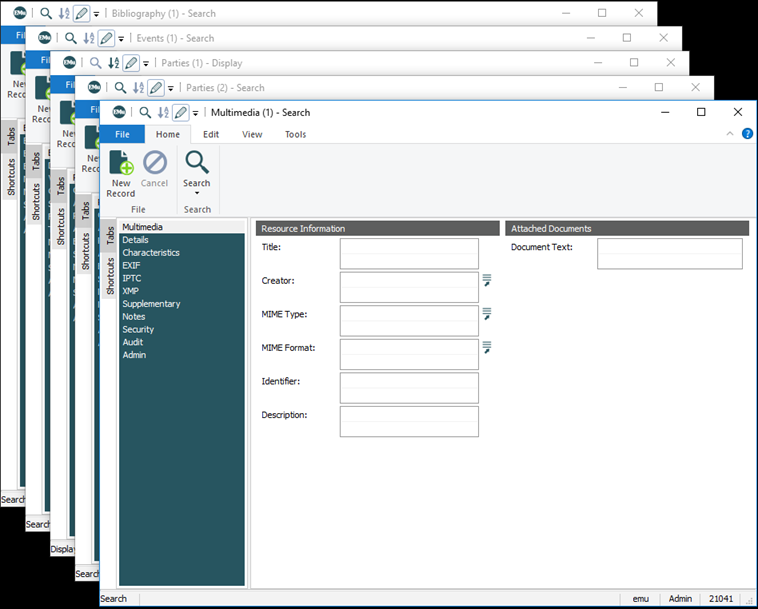758x609 pixels.
Task: Click the New Record icon in the ribbon
Action: [x=121, y=163]
